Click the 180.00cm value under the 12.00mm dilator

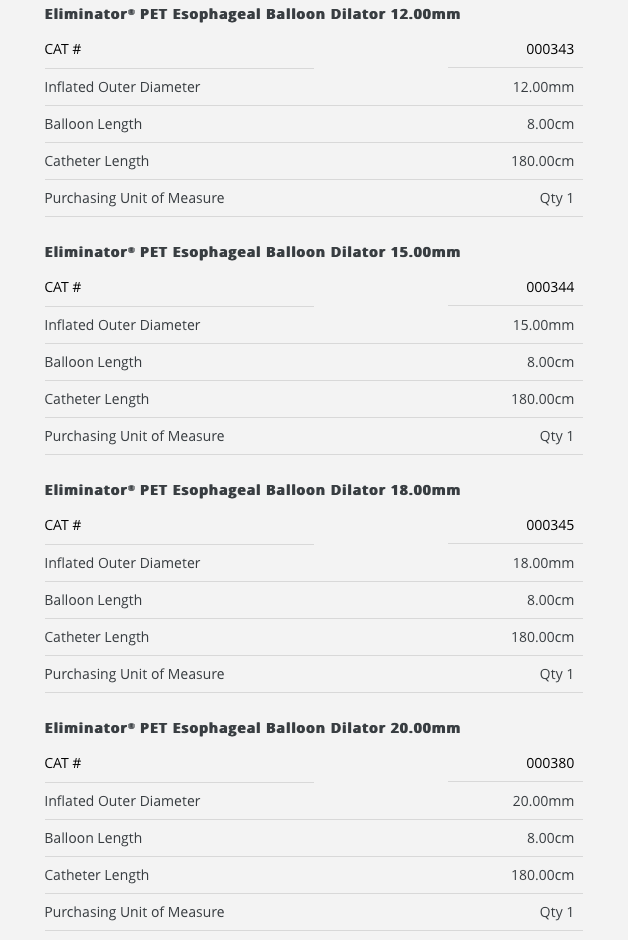(x=542, y=161)
